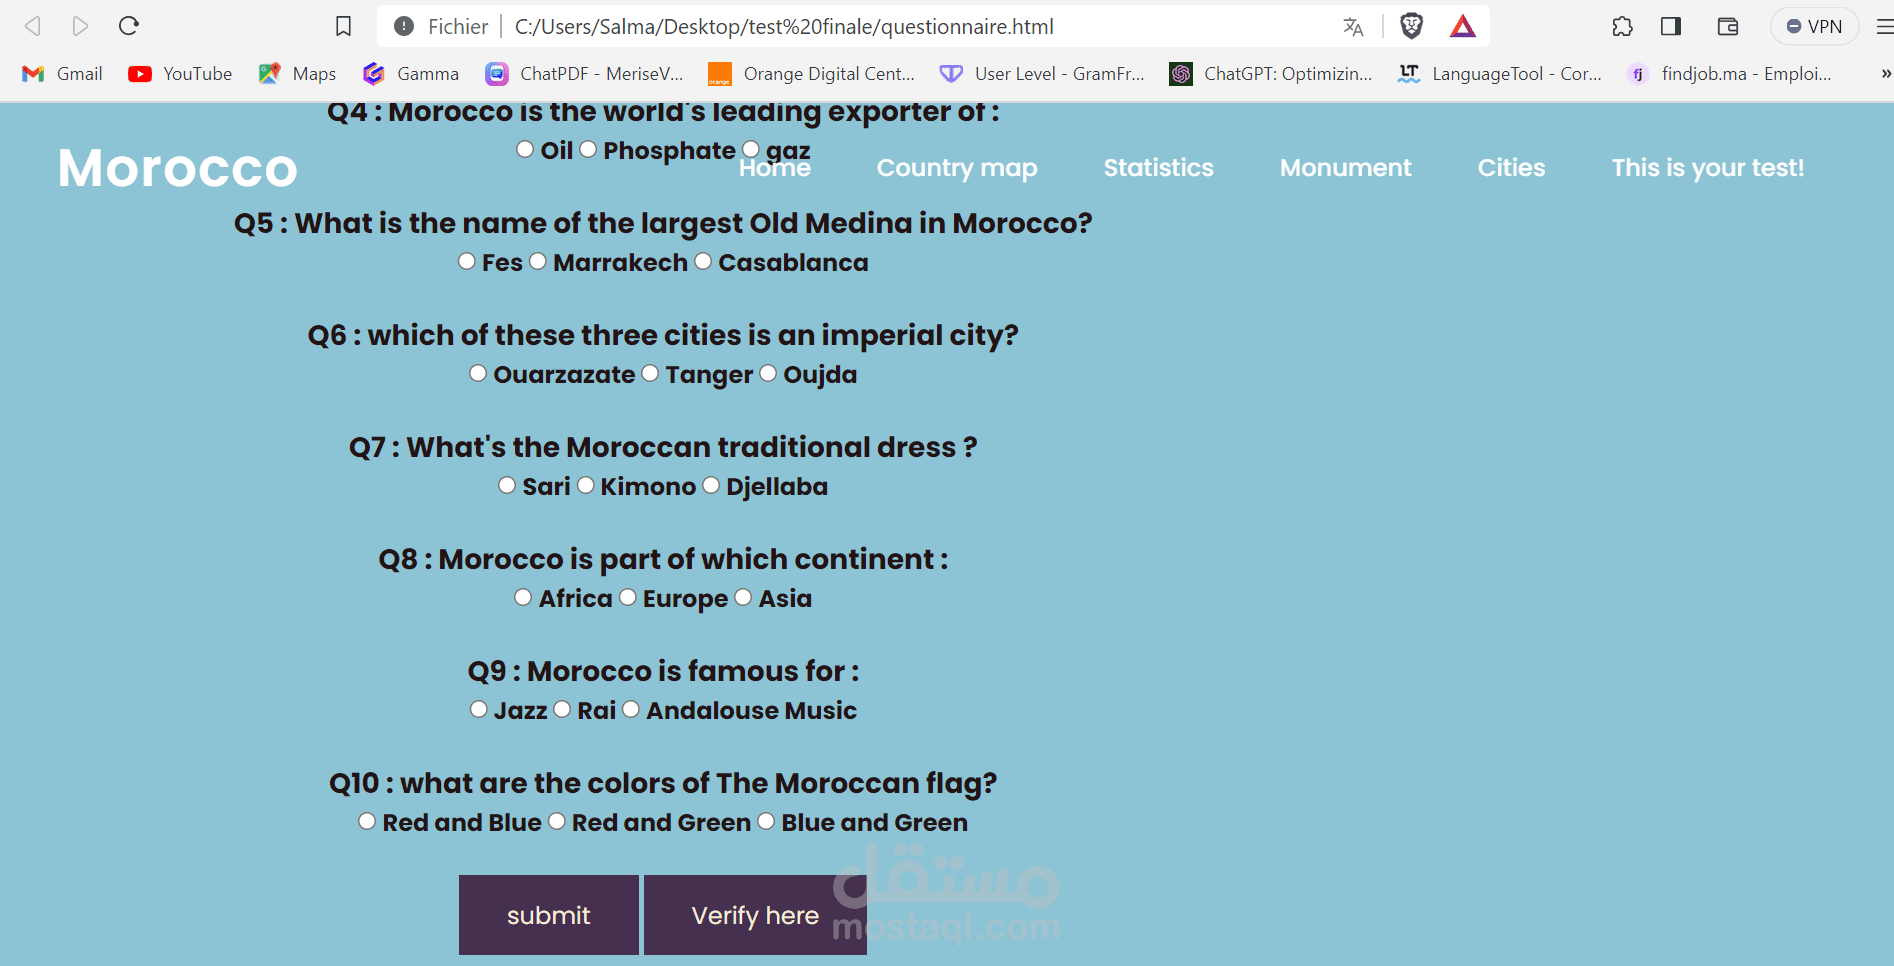This screenshot has width=1894, height=966.
Task: Open the Orange Digital Center bookmark
Action: (x=811, y=73)
